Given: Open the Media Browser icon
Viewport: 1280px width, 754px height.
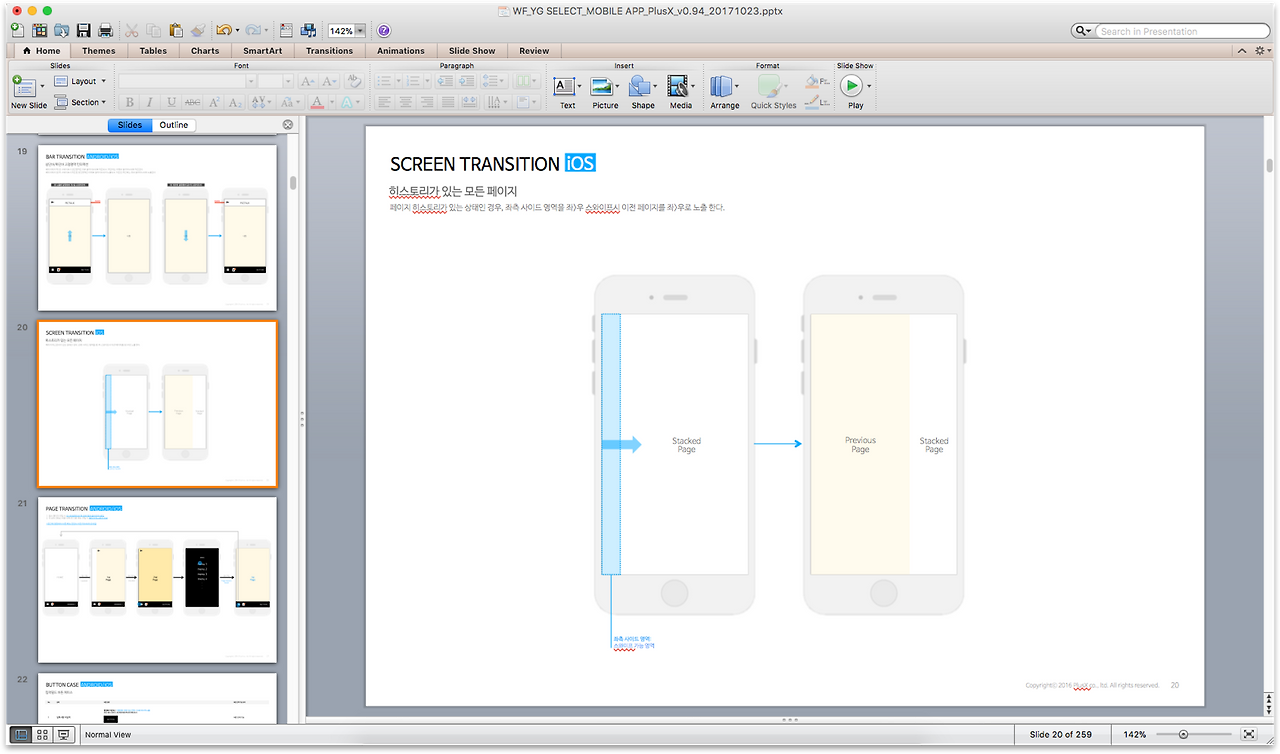Looking at the screenshot, I should (308, 31).
